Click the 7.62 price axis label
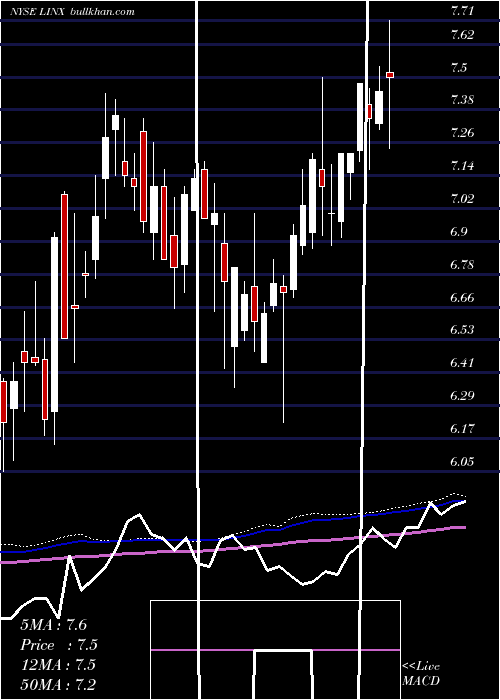The height and width of the screenshot is (700, 500). [462, 35]
